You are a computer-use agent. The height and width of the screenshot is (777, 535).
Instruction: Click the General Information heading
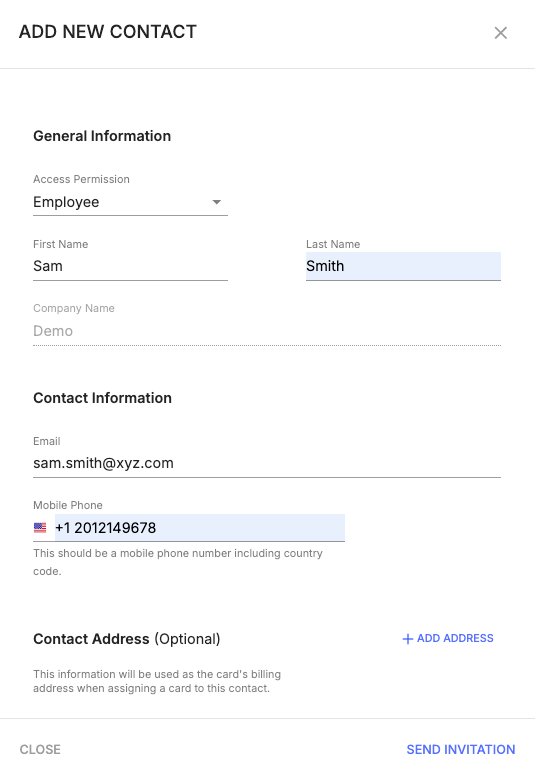tap(102, 136)
